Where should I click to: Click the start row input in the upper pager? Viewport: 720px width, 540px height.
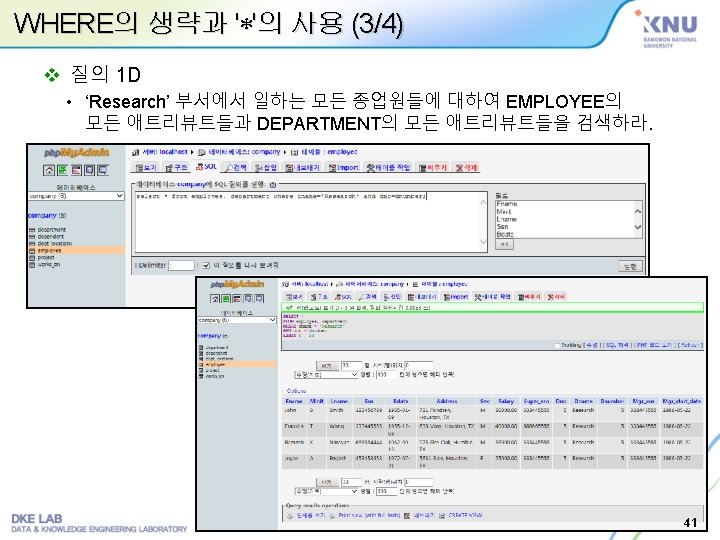(x=418, y=366)
